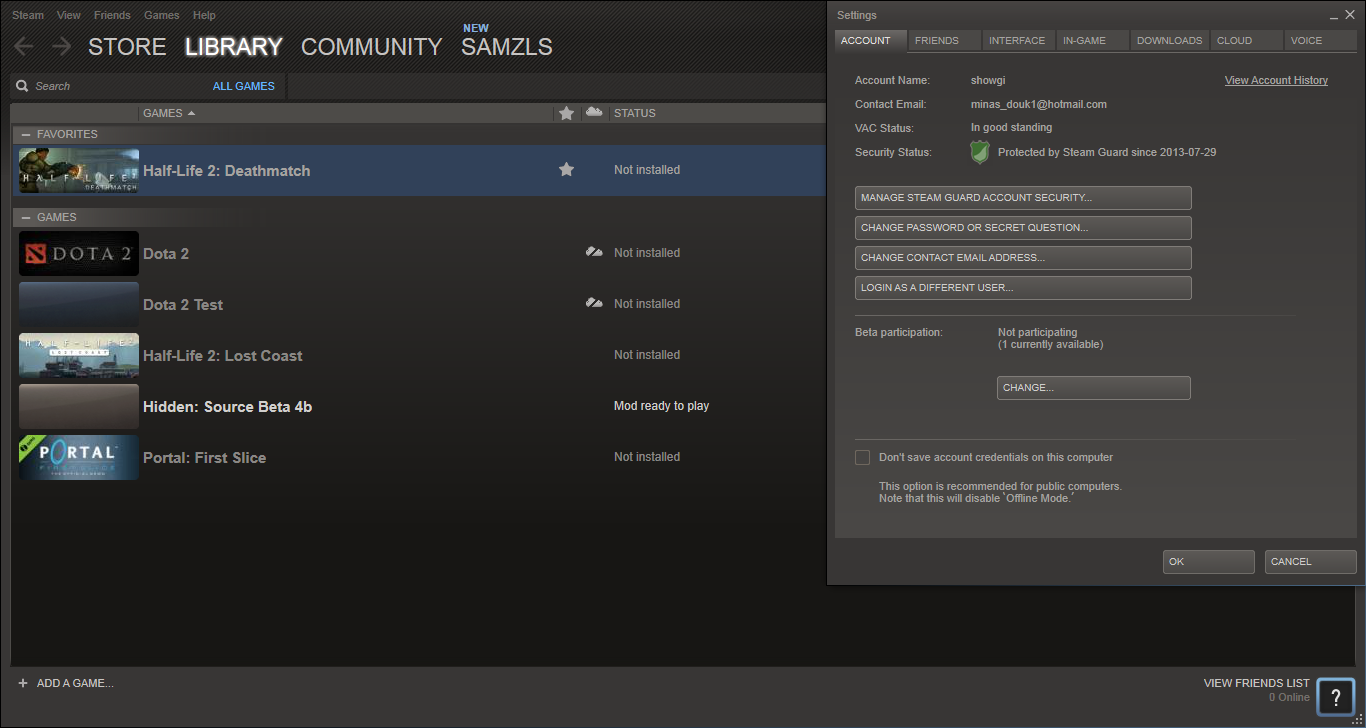Screen dimensions: 1366x728
Task: Click the cloud column header icon
Action: point(594,112)
